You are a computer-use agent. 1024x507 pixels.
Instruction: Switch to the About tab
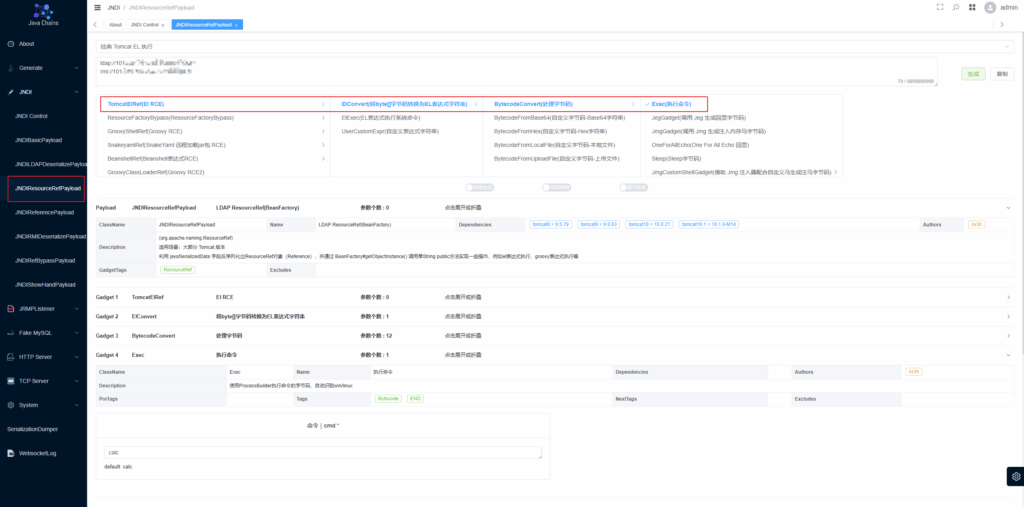tap(115, 24)
